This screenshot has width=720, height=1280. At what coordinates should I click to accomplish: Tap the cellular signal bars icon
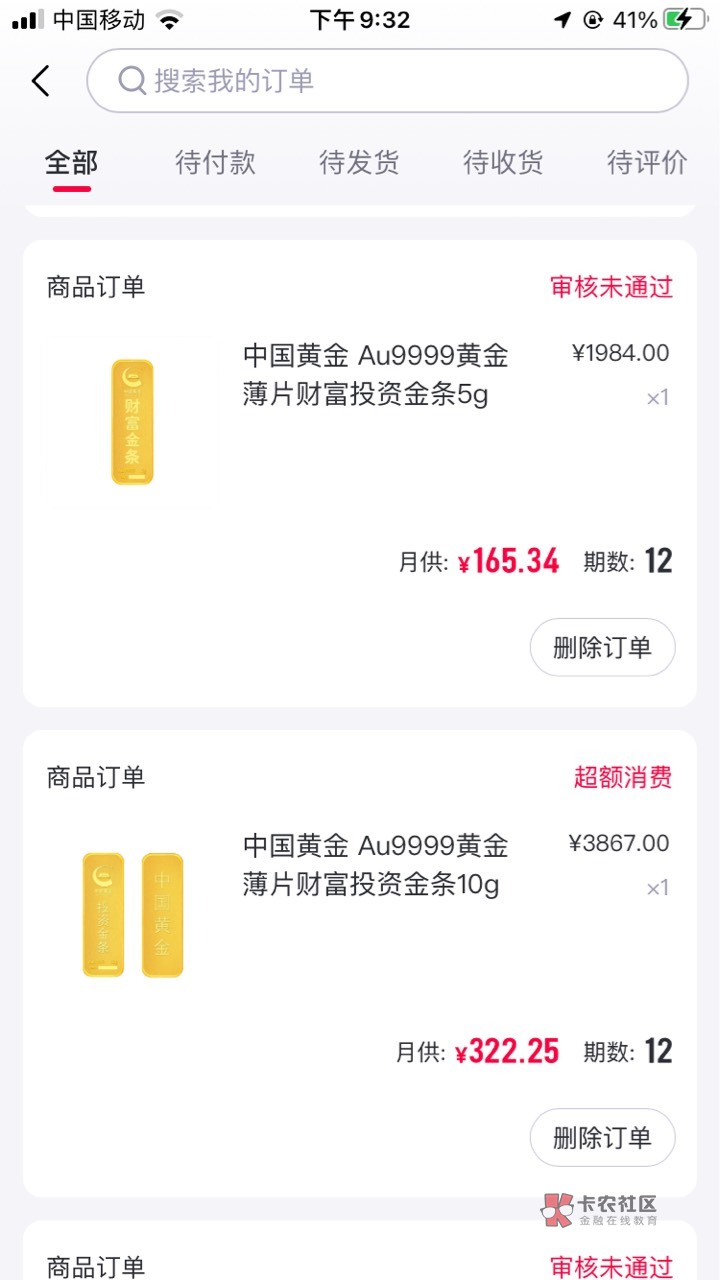click(28, 20)
